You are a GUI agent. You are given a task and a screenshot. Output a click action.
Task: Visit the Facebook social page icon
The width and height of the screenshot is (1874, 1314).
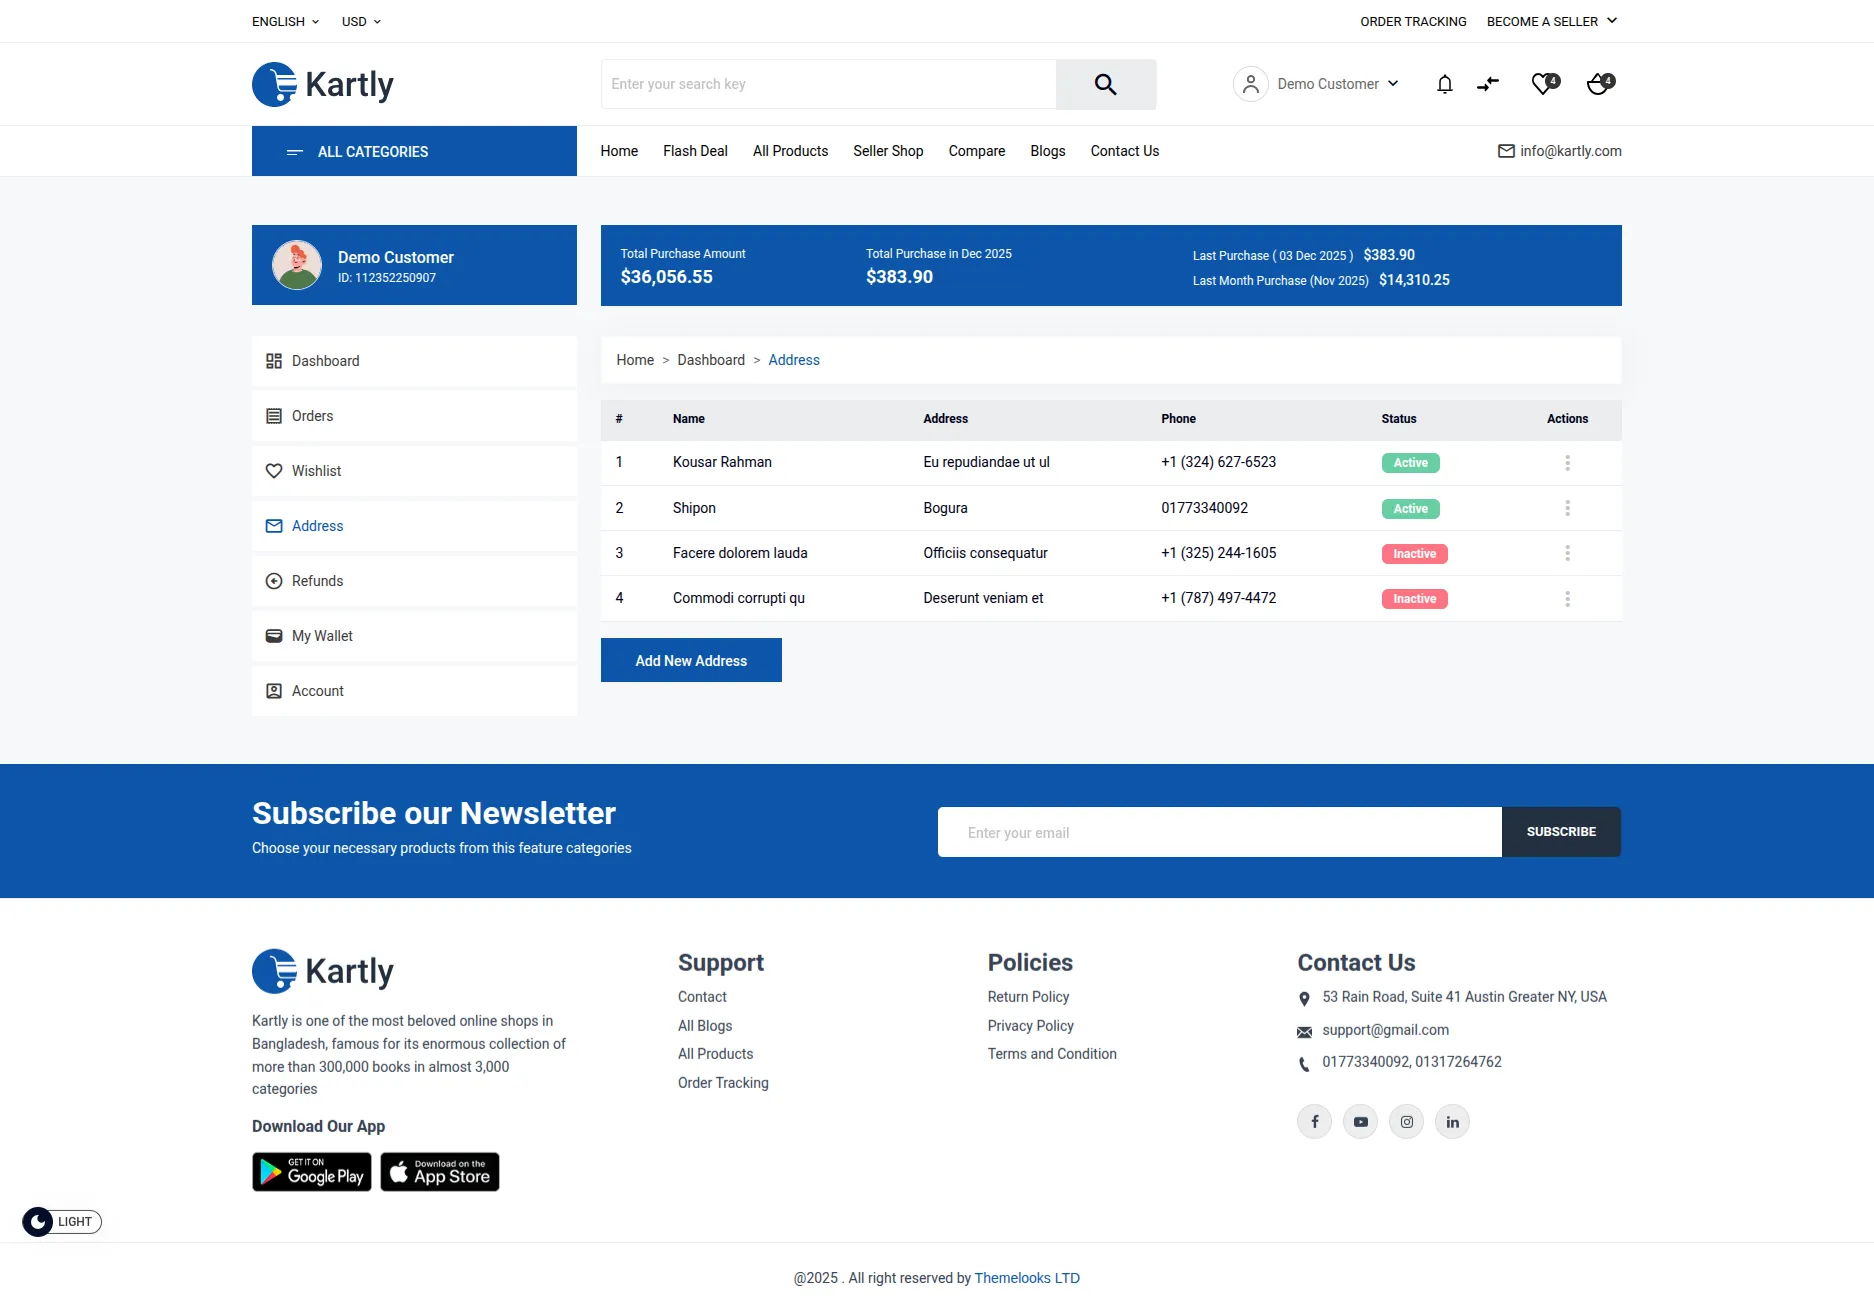tap(1314, 1122)
